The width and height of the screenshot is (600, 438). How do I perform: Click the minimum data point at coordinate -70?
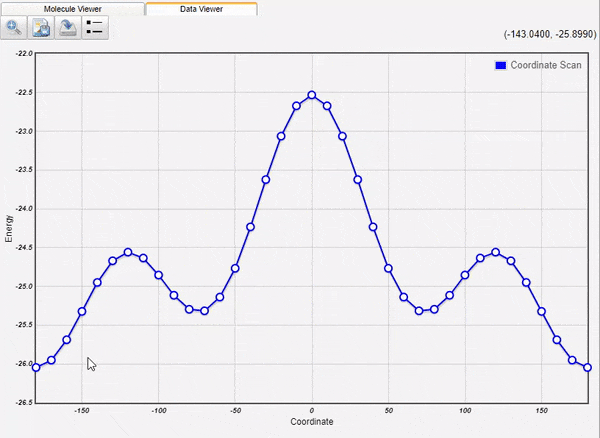pyautogui.click(x=204, y=311)
